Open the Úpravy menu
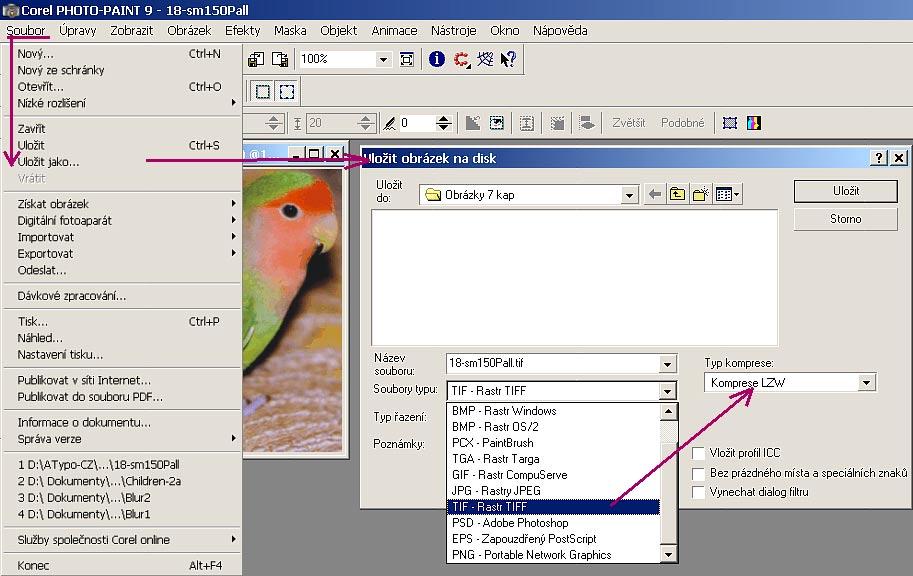This screenshot has height=576, width=913. pyautogui.click(x=77, y=30)
